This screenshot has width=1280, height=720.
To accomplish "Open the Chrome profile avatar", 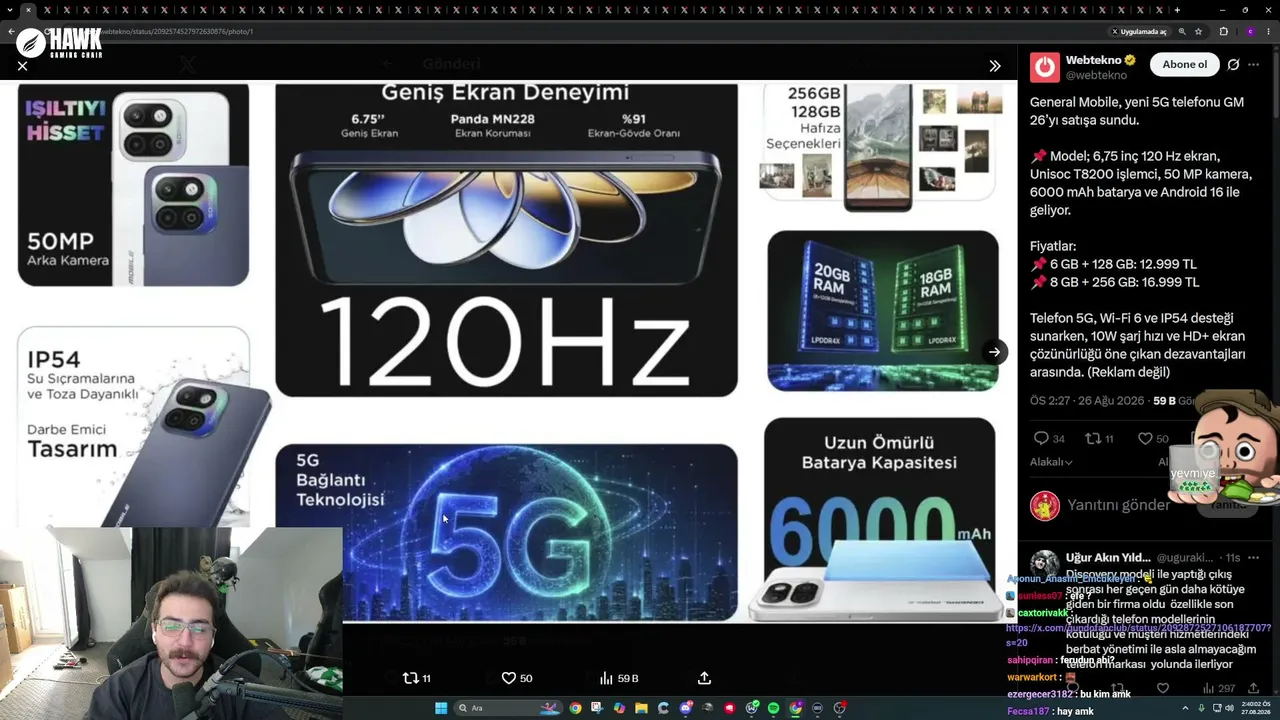I will 1250,31.
